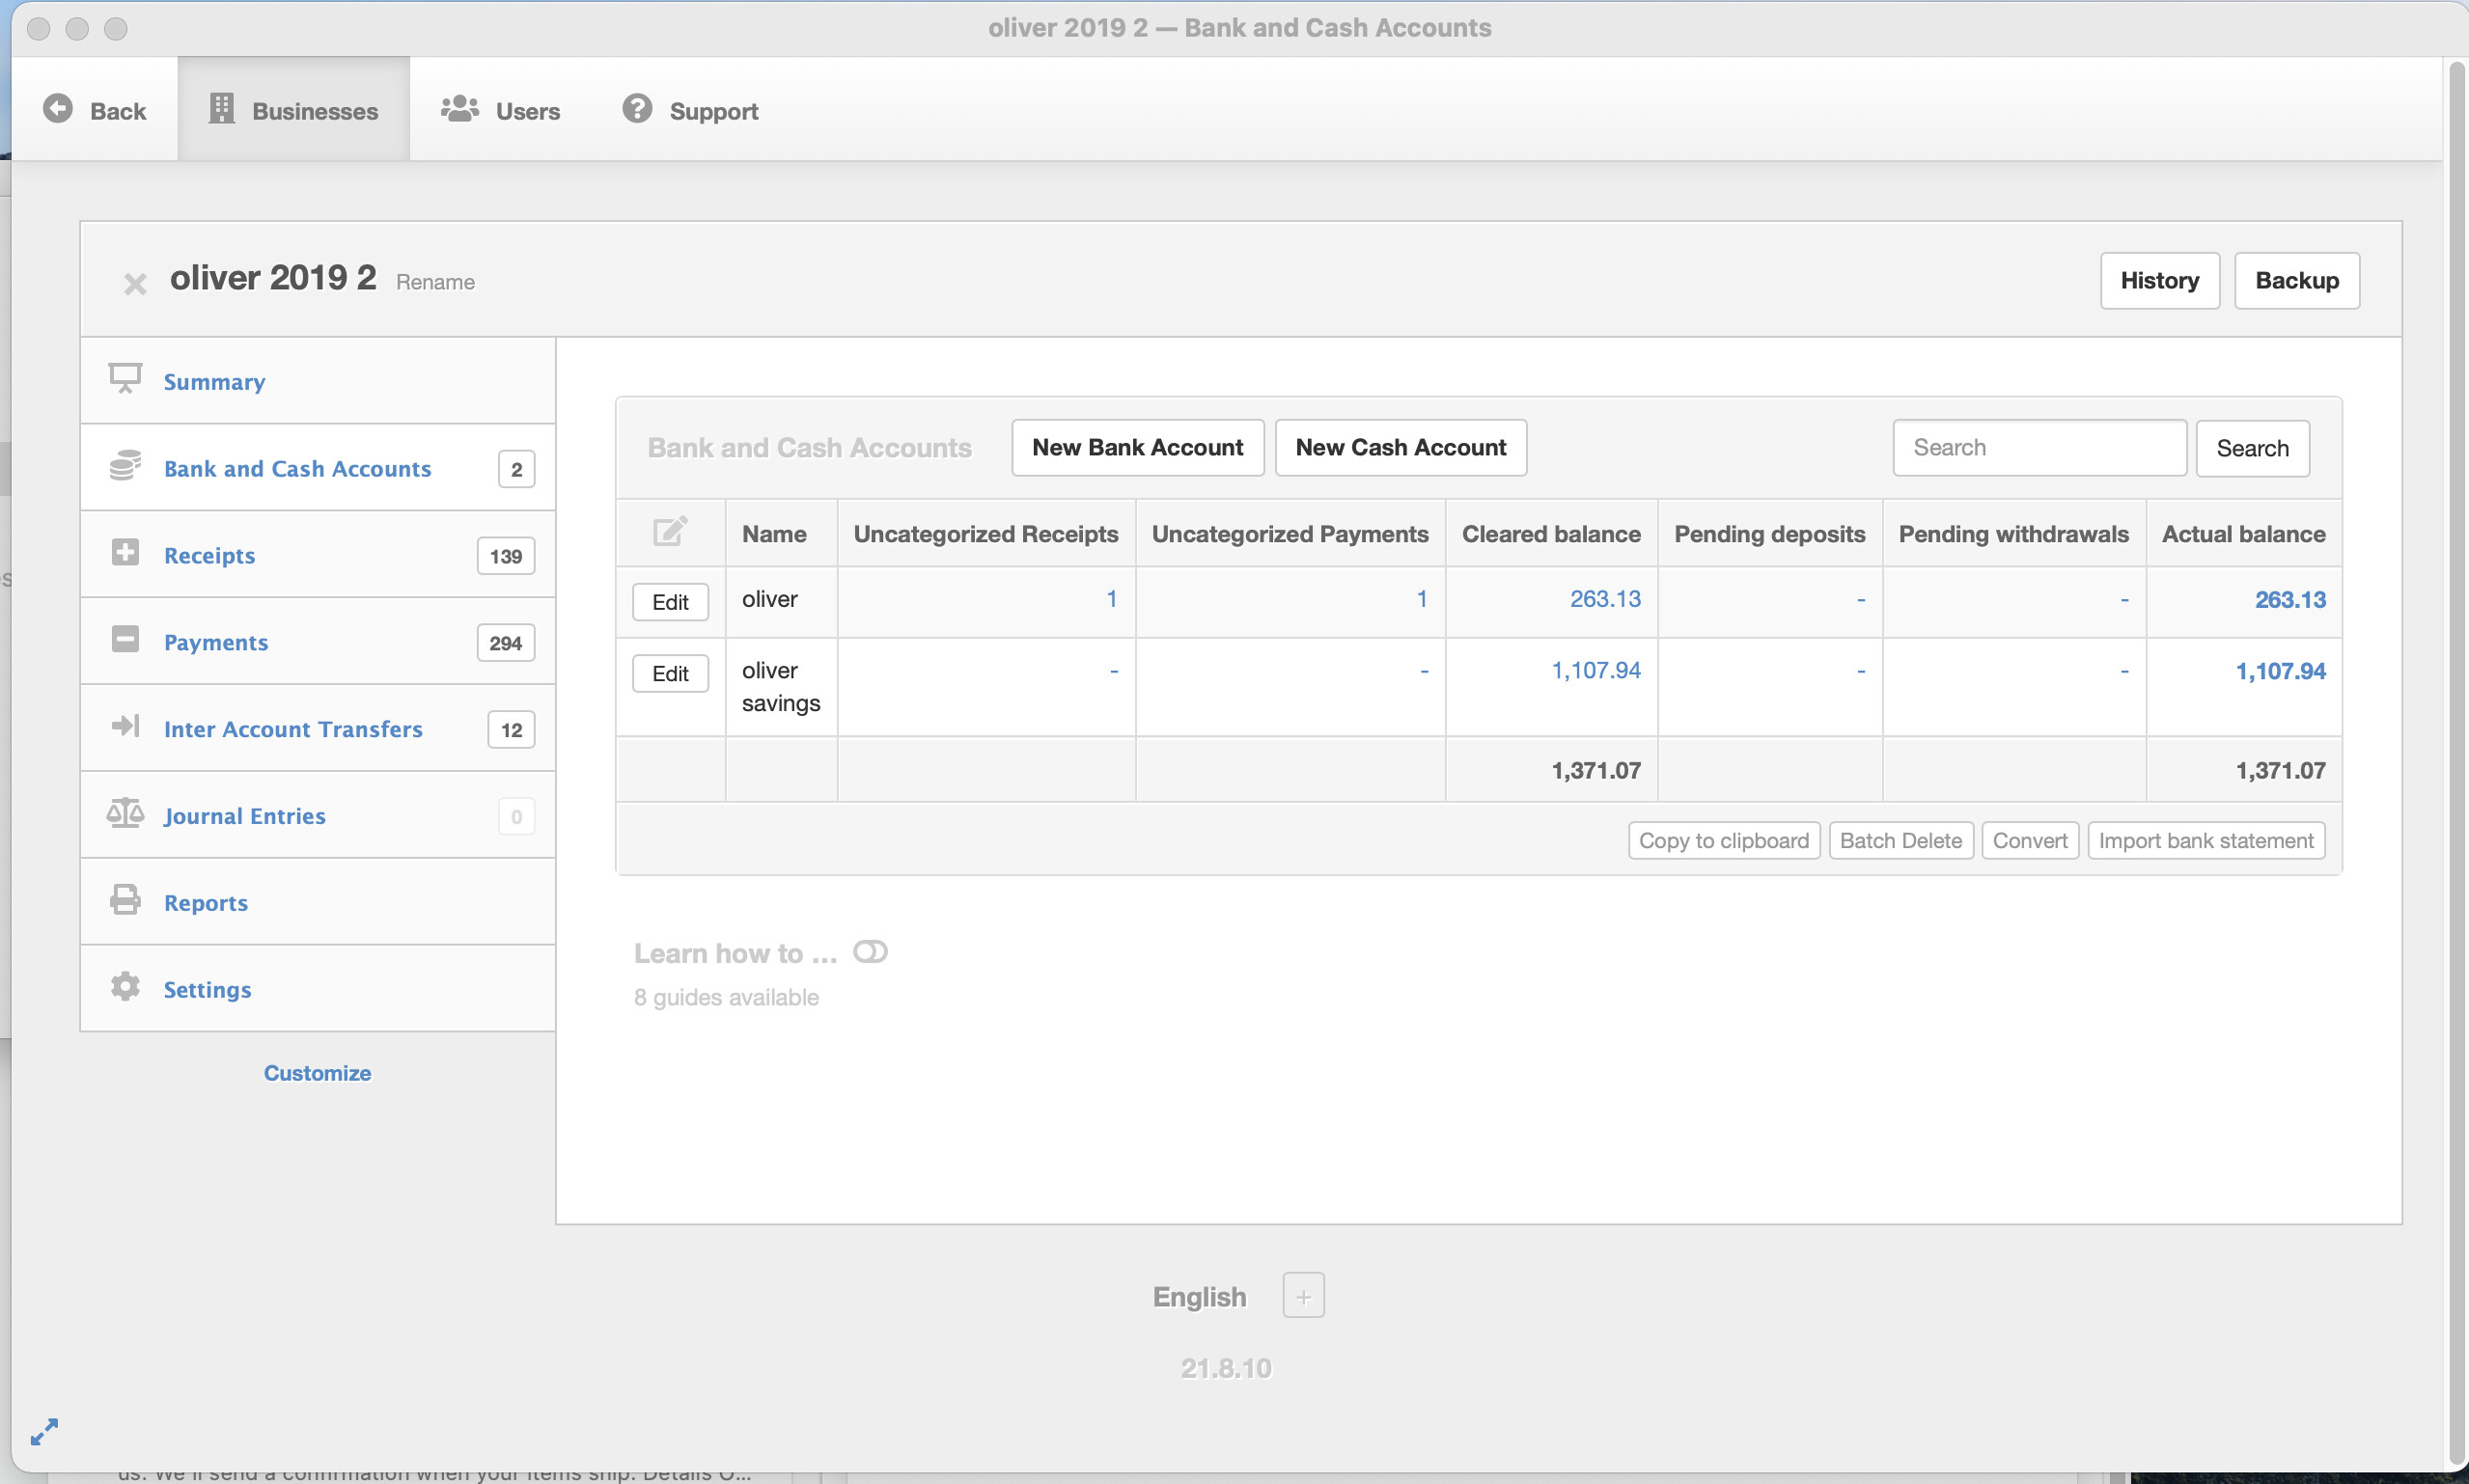Click the arrow icon for Inter Account Transfers
Image resolution: width=2469 pixels, height=1484 pixels.
(125, 726)
